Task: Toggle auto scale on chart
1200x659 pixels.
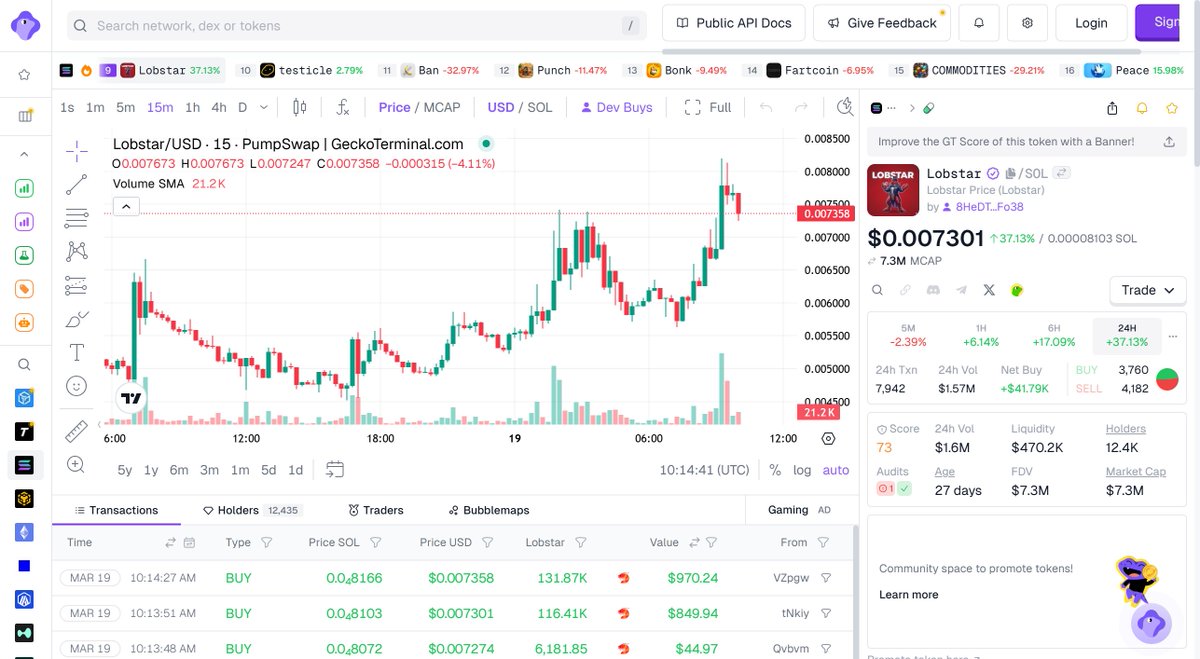Action: point(836,470)
